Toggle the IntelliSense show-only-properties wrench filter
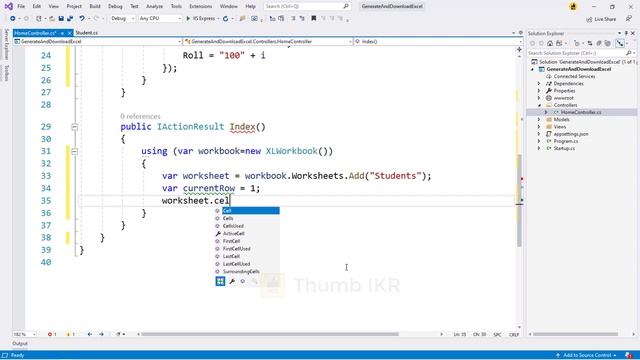Image resolution: width=640 pixels, height=360 pixels. pyautogui.click(x=232, y=281)
